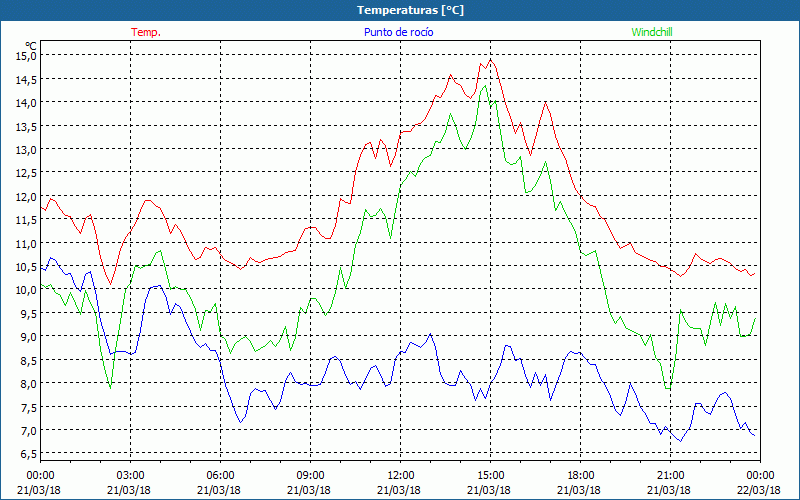Viewport: 800px width, 500px height.
Task: Click the '°C' unit label on the axis
Action: [31, 46]
